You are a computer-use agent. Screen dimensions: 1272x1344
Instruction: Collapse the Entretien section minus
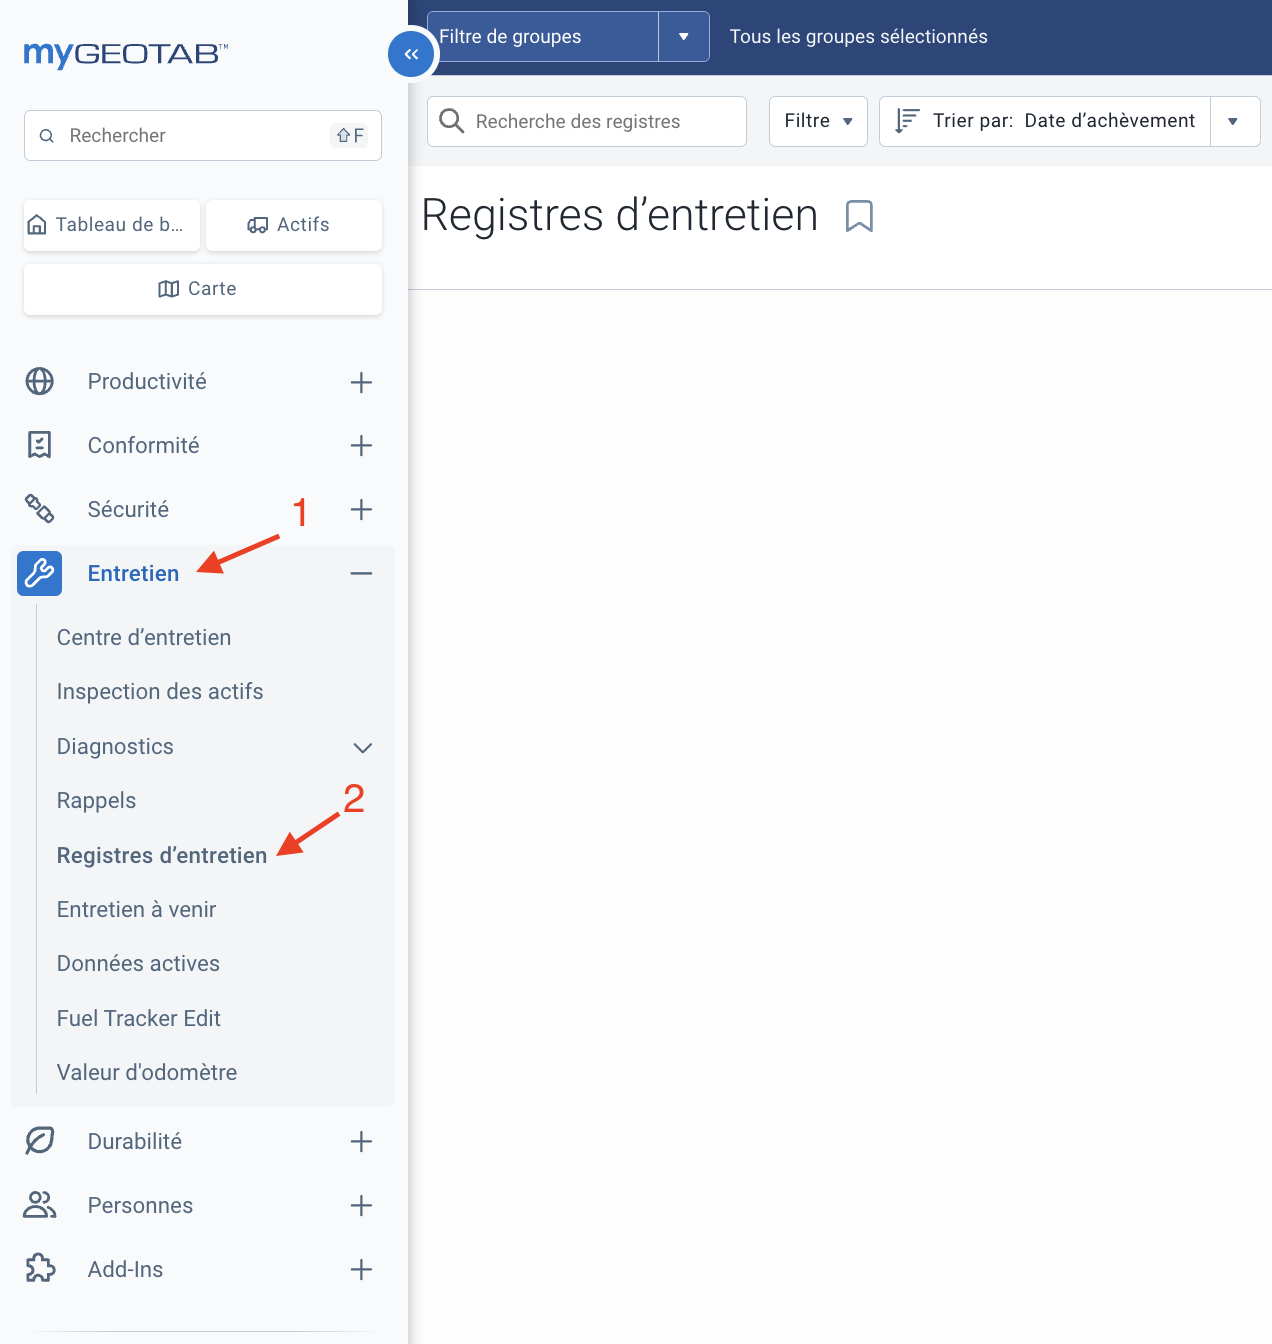coord(361,574)
